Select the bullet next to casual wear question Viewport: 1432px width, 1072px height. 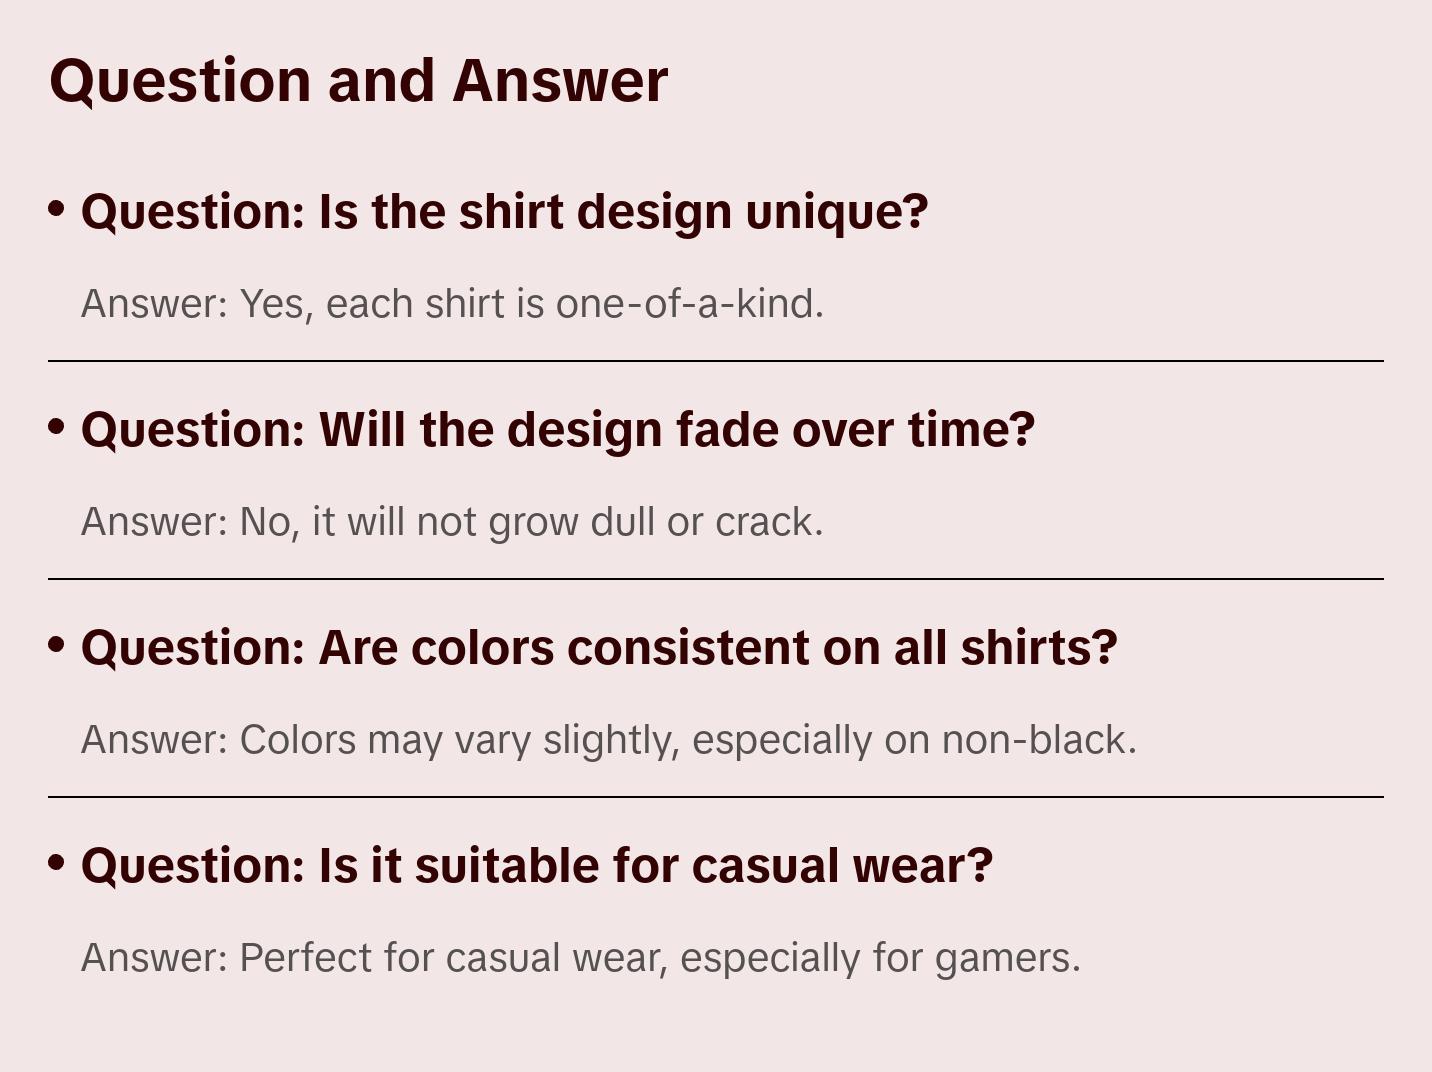pyautogui.click(x=57, y=863)
